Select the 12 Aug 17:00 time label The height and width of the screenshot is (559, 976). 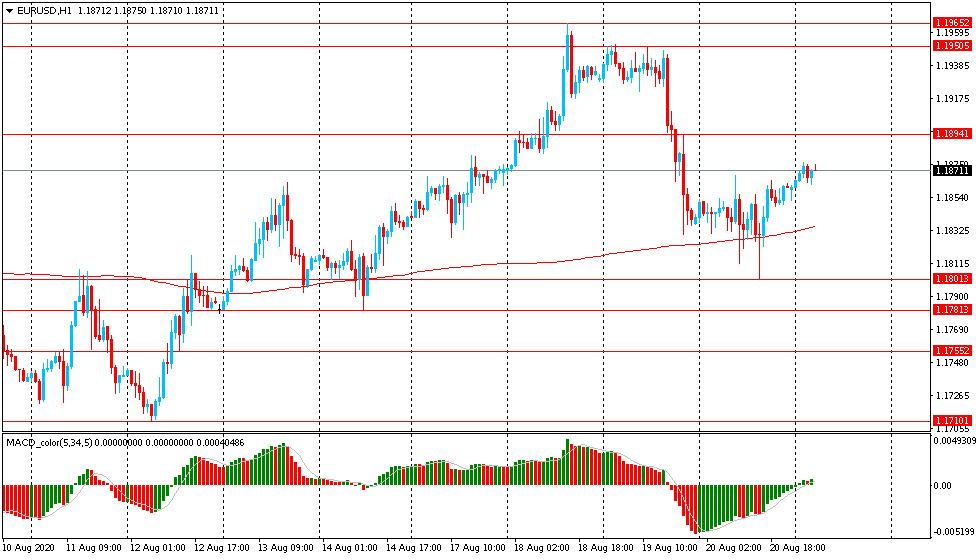222,548
